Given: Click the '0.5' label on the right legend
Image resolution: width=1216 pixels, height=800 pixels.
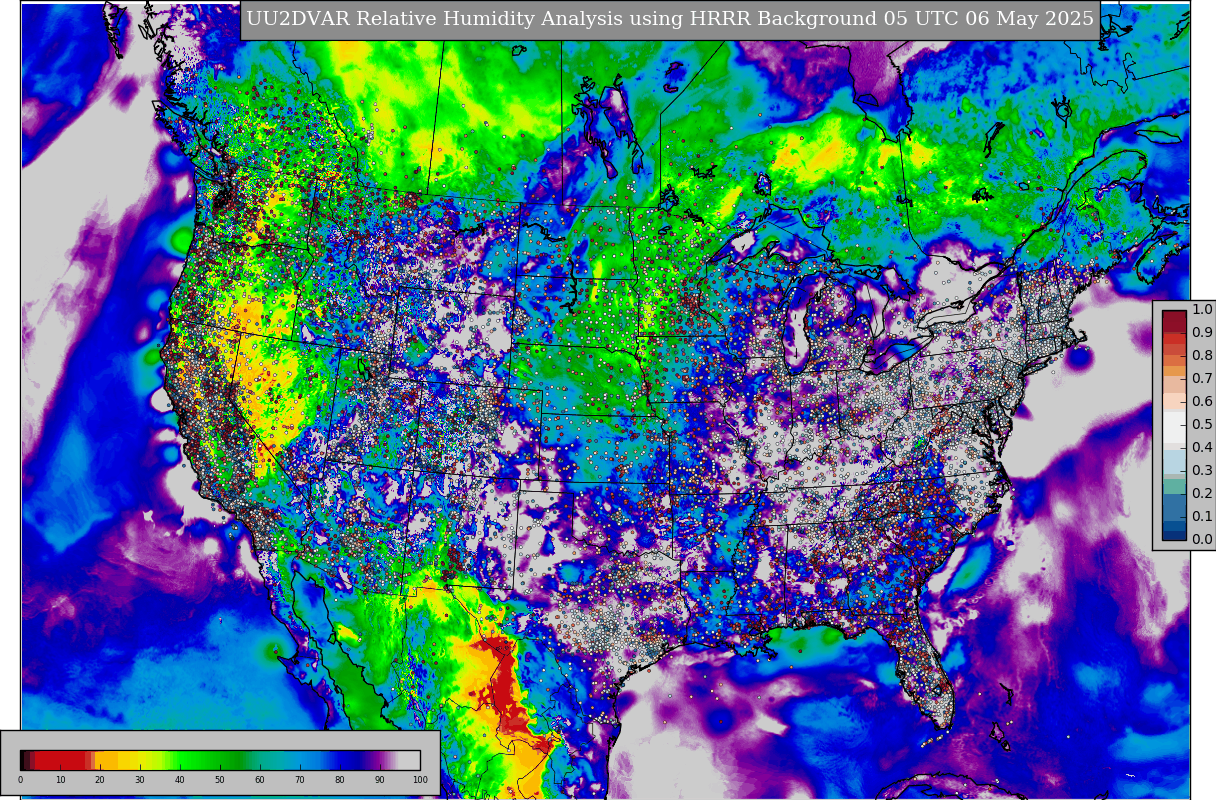Looking at the screenshot, I should tap(1202, 425).
